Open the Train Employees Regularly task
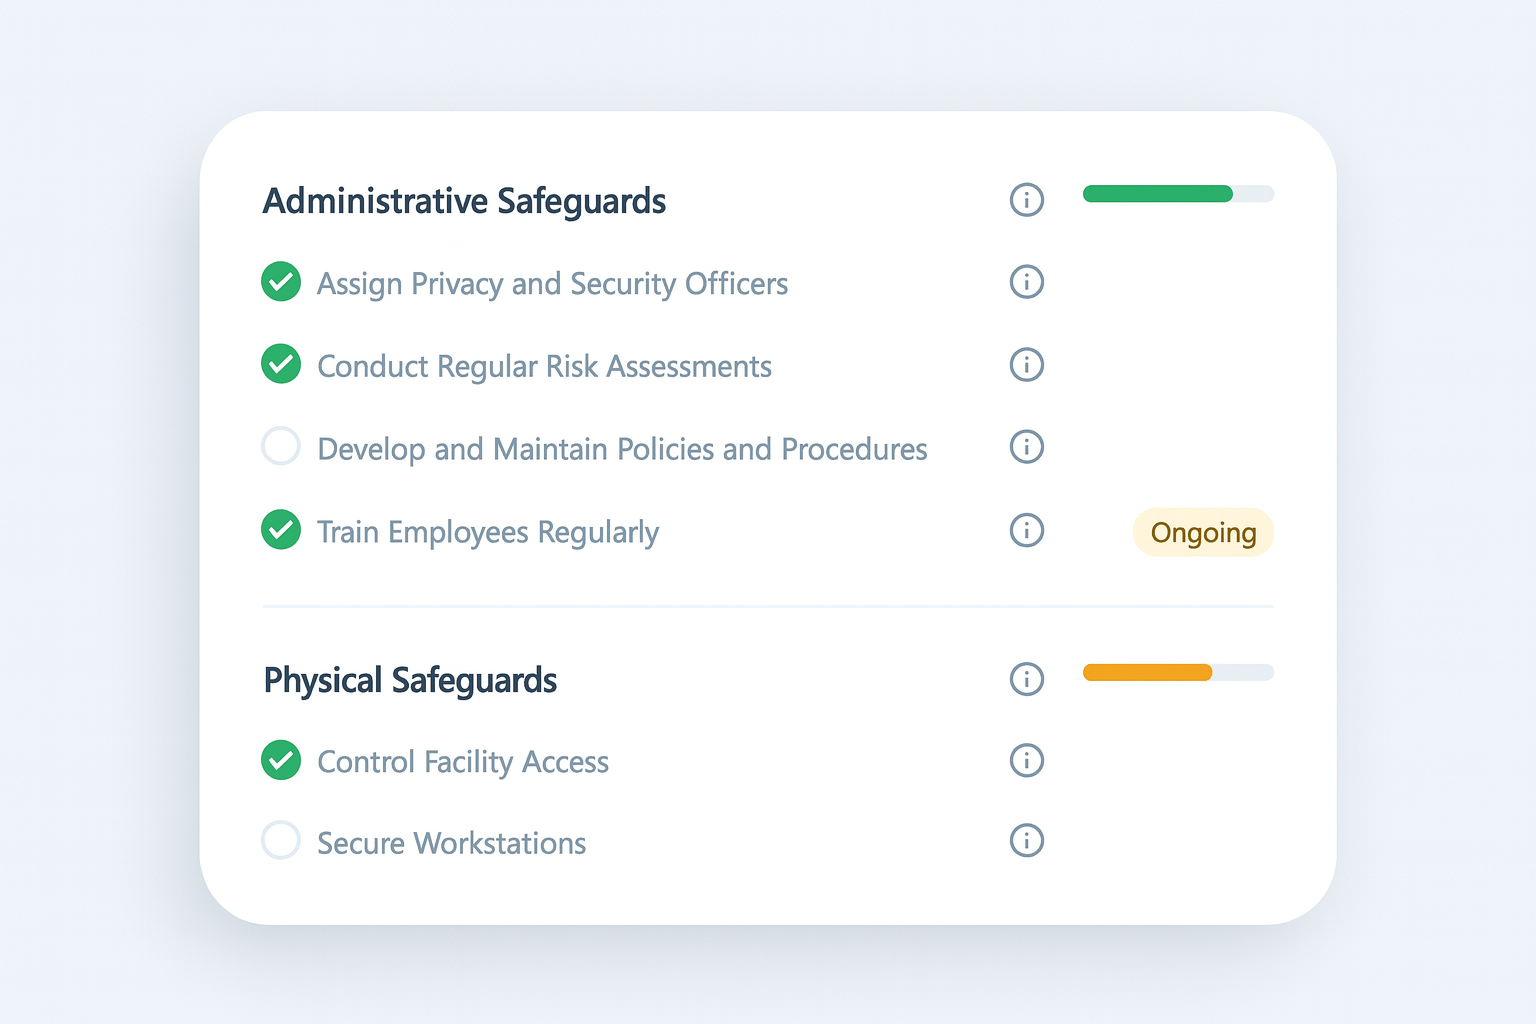This screenshot has height=1024, width=1536. pos(487,531)
